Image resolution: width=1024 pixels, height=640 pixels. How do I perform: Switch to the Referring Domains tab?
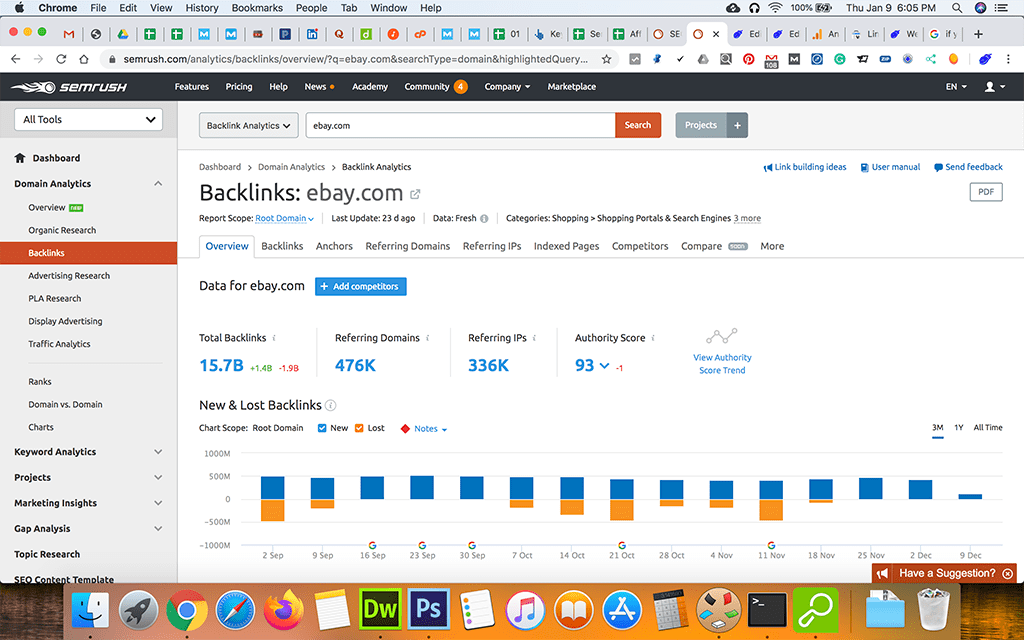pyautogui.click(x=408, y=246)
